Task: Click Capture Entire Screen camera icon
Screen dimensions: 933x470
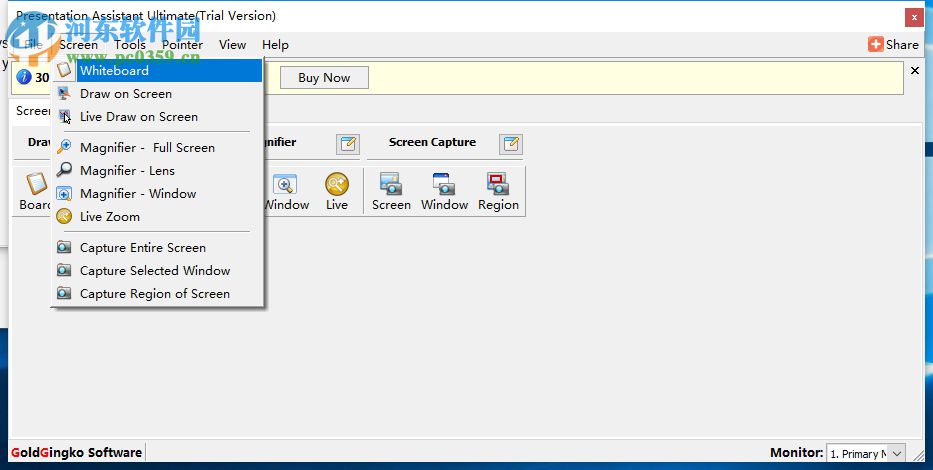Action: (x=64, y=247)
